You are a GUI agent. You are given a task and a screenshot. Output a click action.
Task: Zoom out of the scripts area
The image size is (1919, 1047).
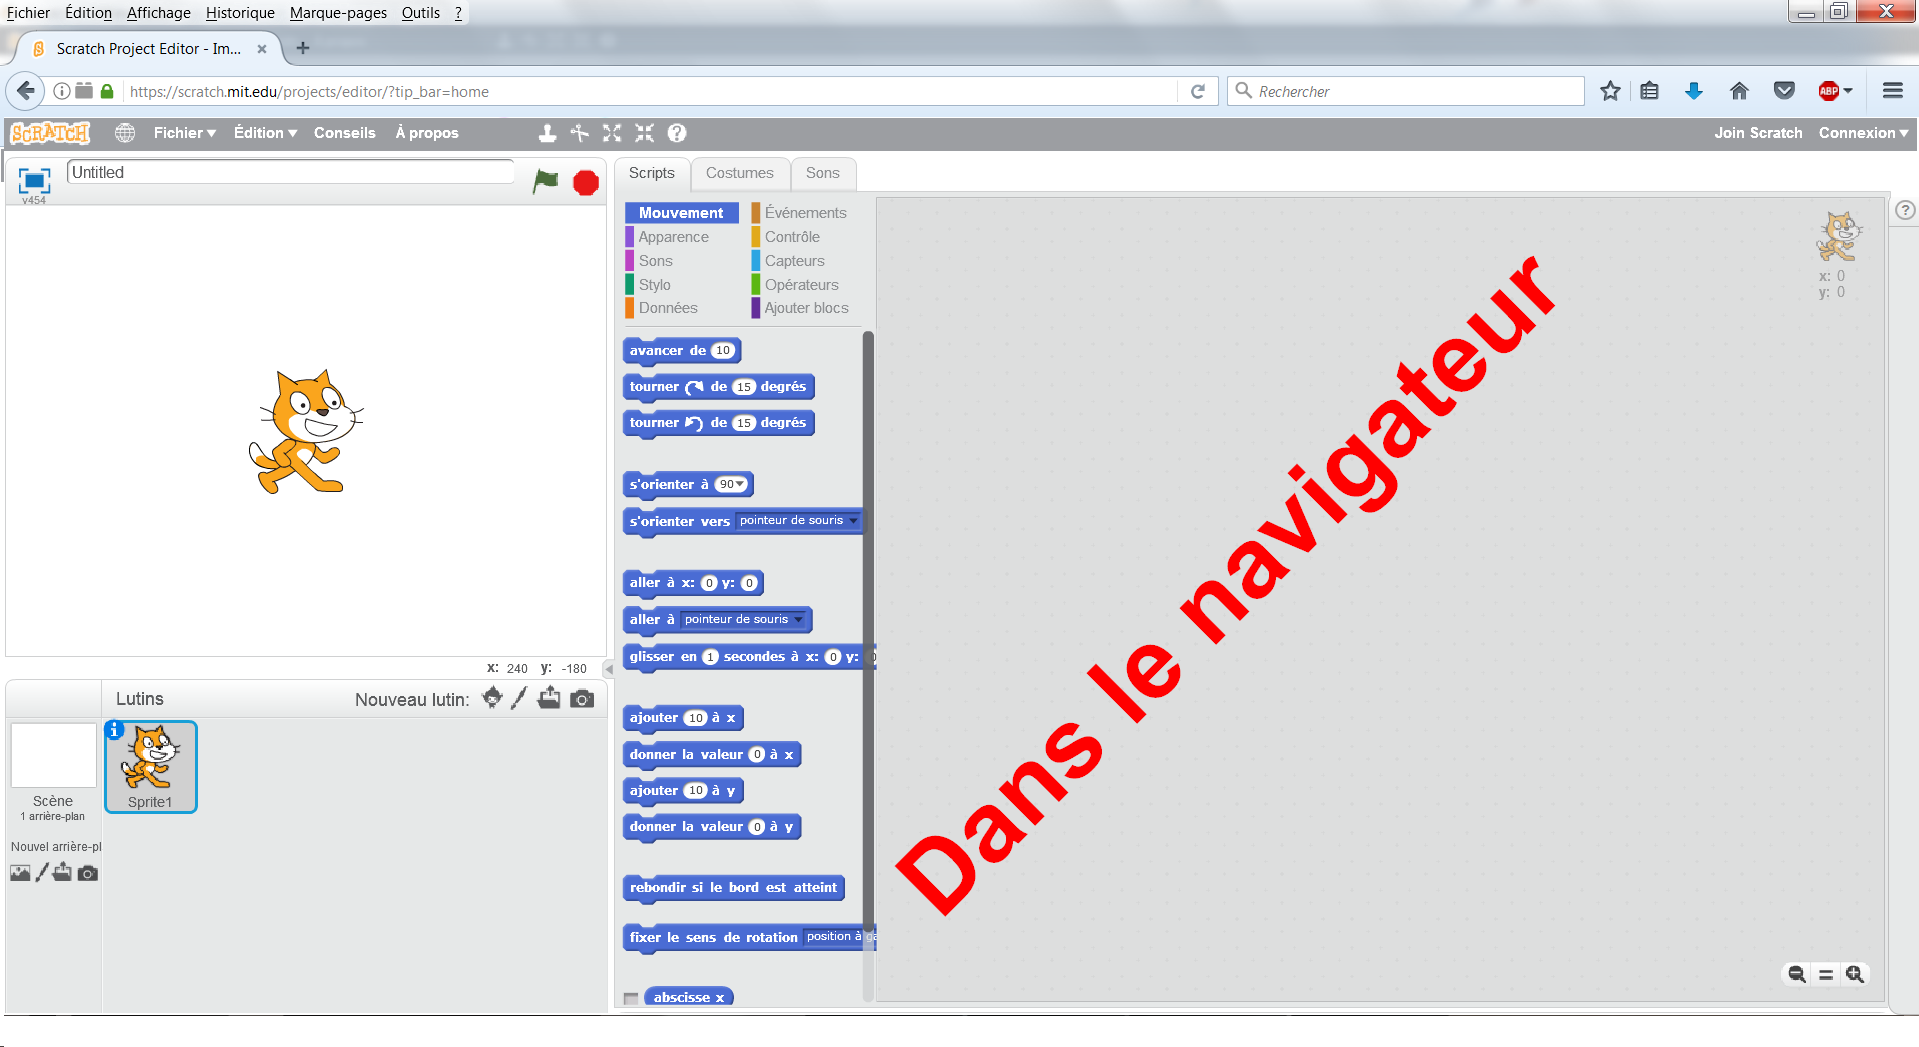[x=1797, y=974]
